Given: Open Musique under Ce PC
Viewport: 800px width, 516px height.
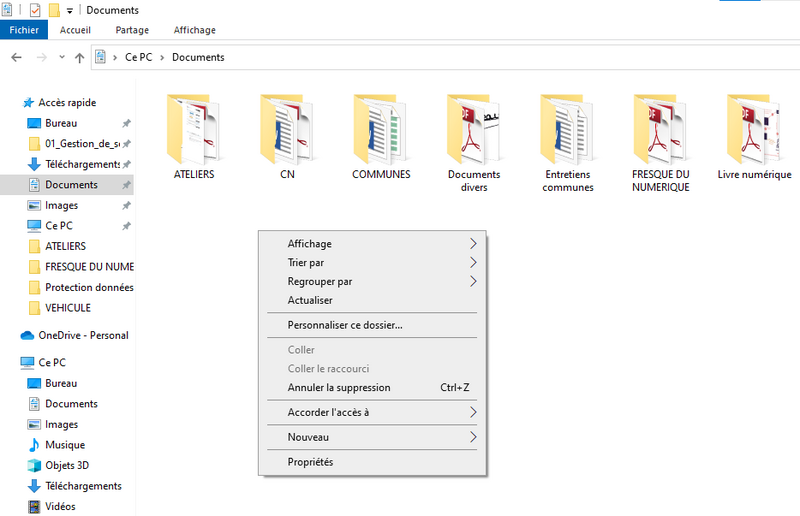Looking at the screenshot, I should pyautogui.click(x=64, y=445).
